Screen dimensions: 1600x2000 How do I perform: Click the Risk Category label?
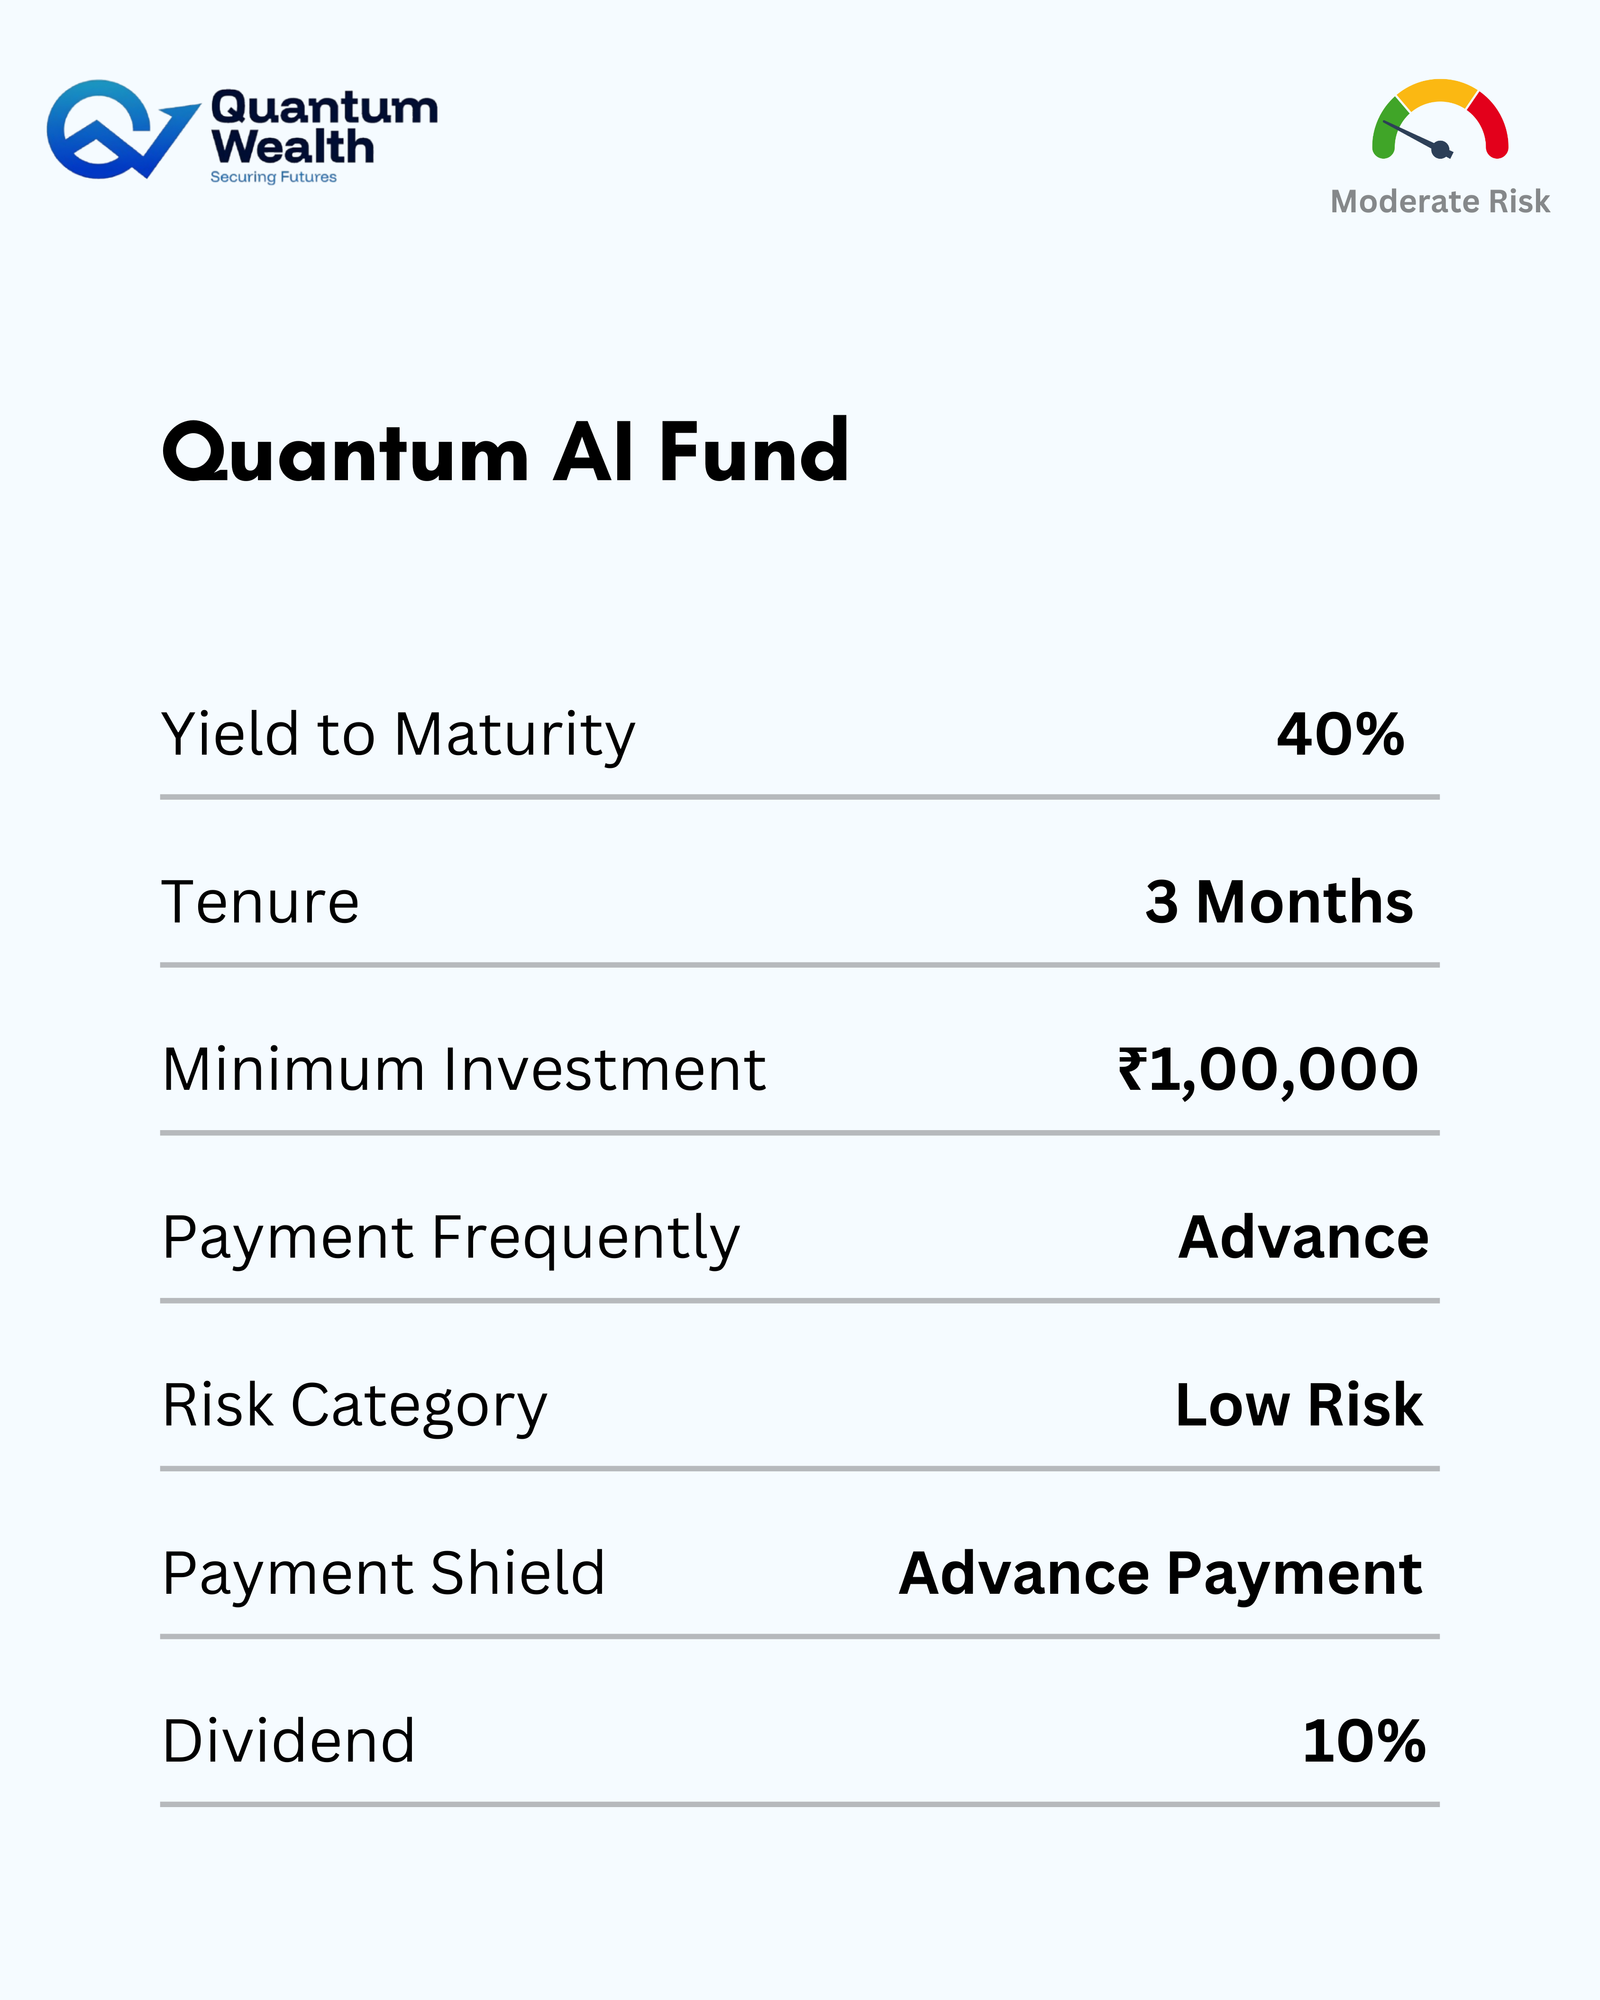[355, 1406]
